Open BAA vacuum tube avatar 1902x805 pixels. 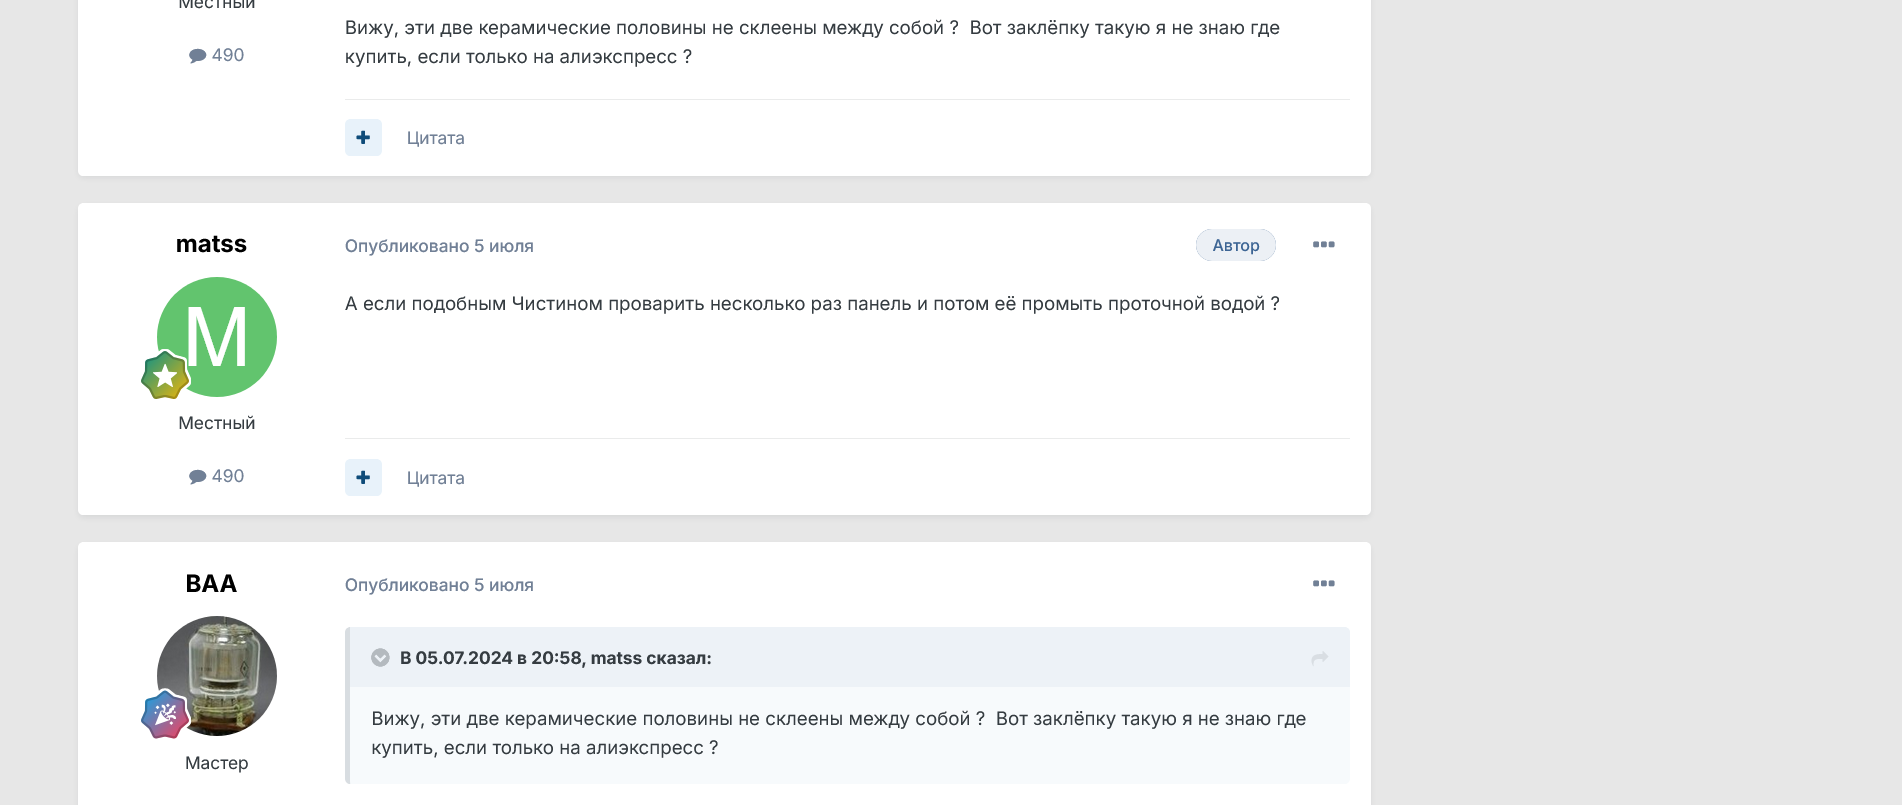tap(218, 675)
